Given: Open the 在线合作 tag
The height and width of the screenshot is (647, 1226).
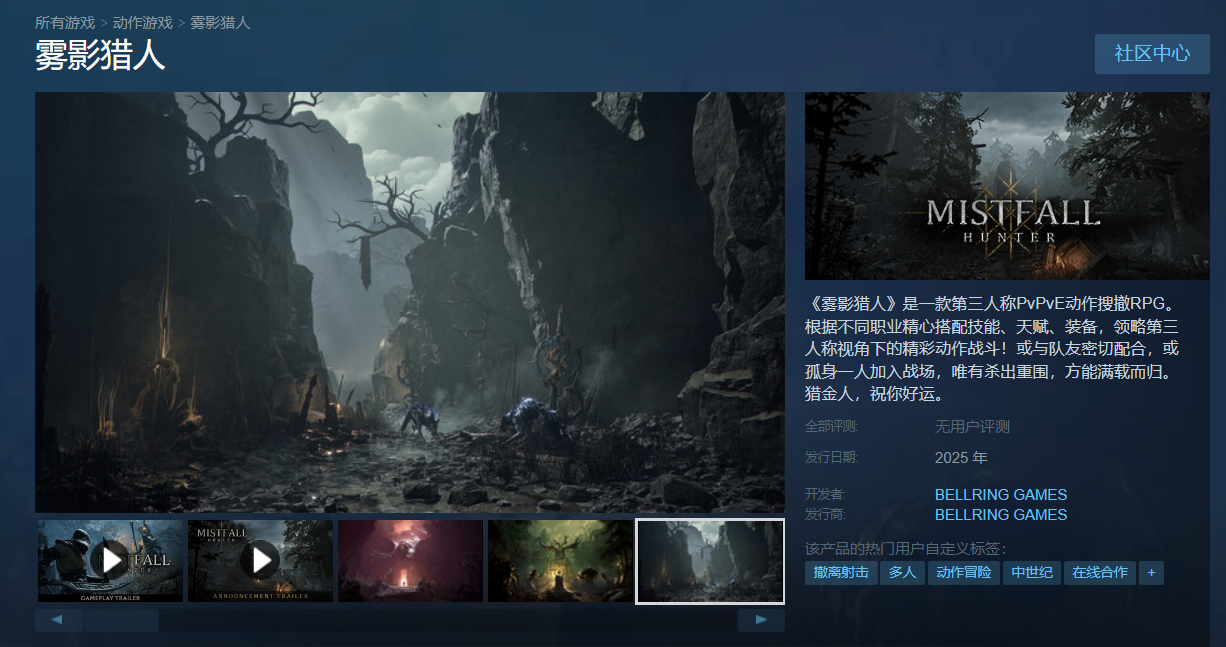Looking at the screenshot, I should 1099,573.
